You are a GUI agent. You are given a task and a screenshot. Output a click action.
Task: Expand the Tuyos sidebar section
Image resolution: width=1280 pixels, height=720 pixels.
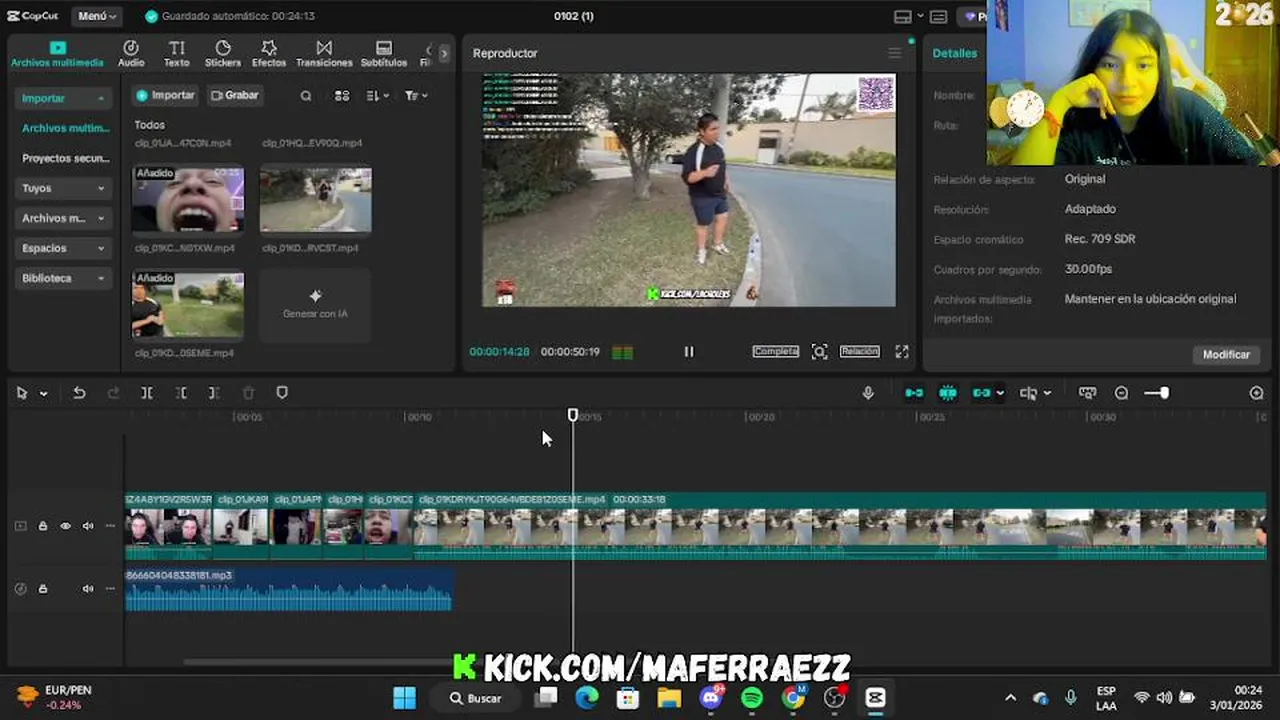[x=61, y=188]
